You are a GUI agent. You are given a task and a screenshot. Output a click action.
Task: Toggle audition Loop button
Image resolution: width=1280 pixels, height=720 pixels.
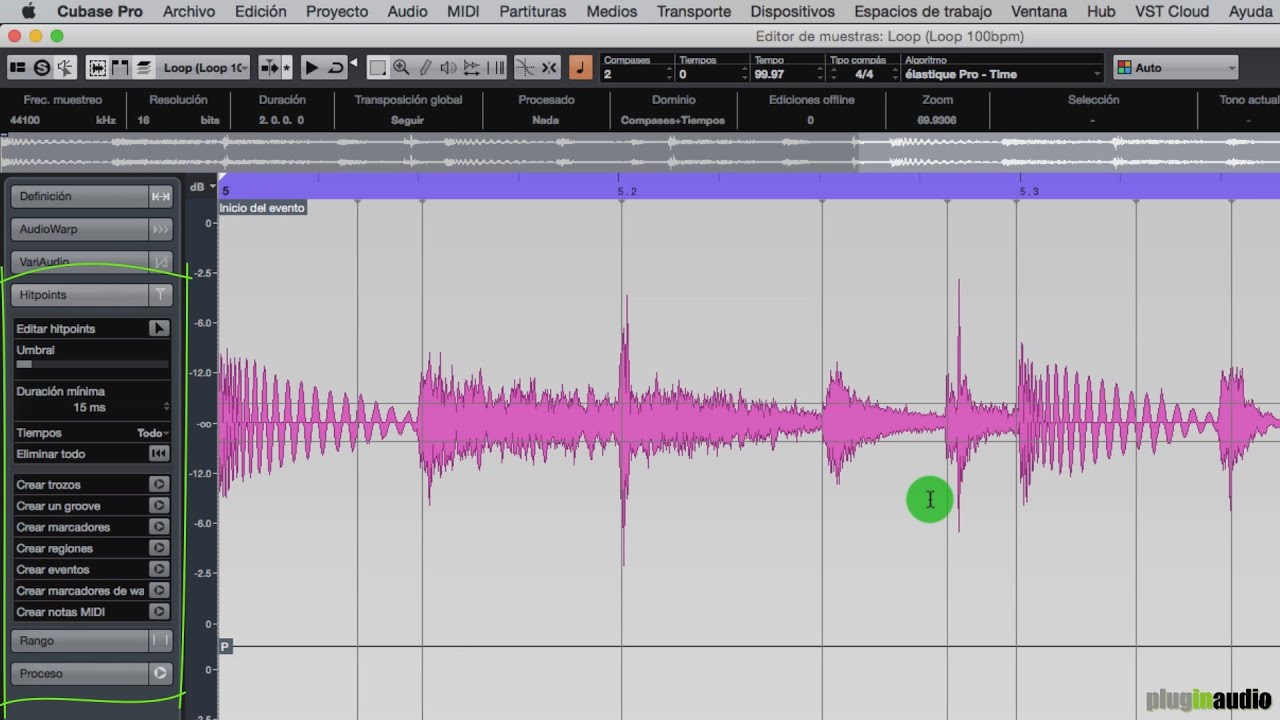click(x=335, y=68)
